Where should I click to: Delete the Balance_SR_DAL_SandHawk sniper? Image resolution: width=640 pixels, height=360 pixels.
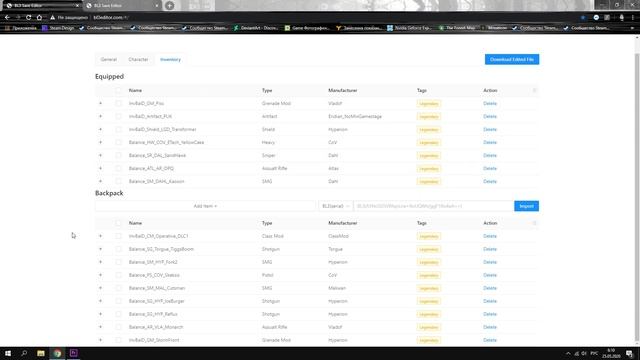pos(490,156)
